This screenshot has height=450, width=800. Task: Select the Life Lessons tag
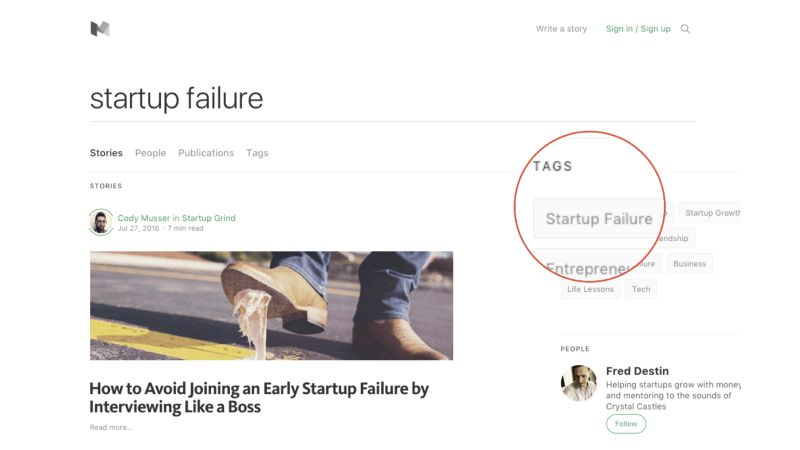590,289
